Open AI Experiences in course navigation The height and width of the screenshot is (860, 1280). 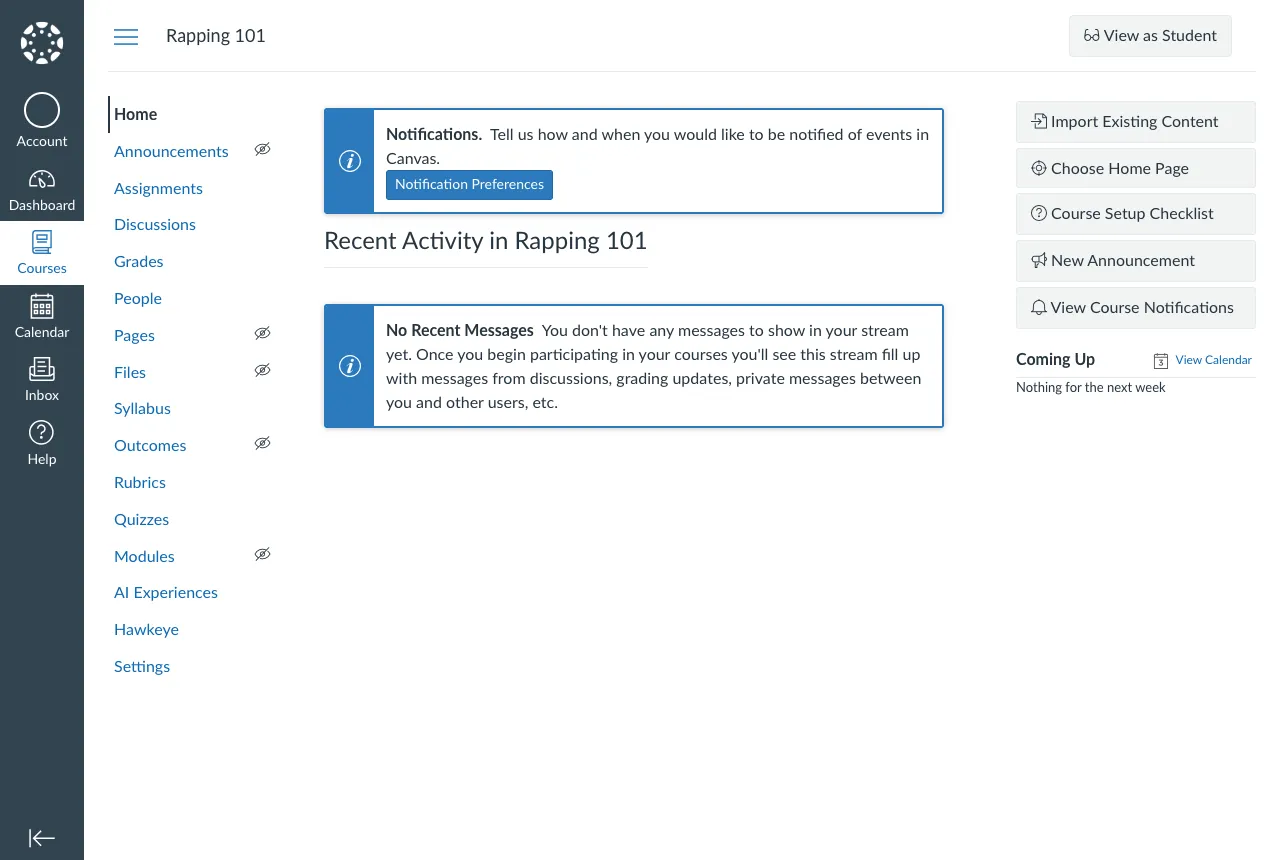166,593
